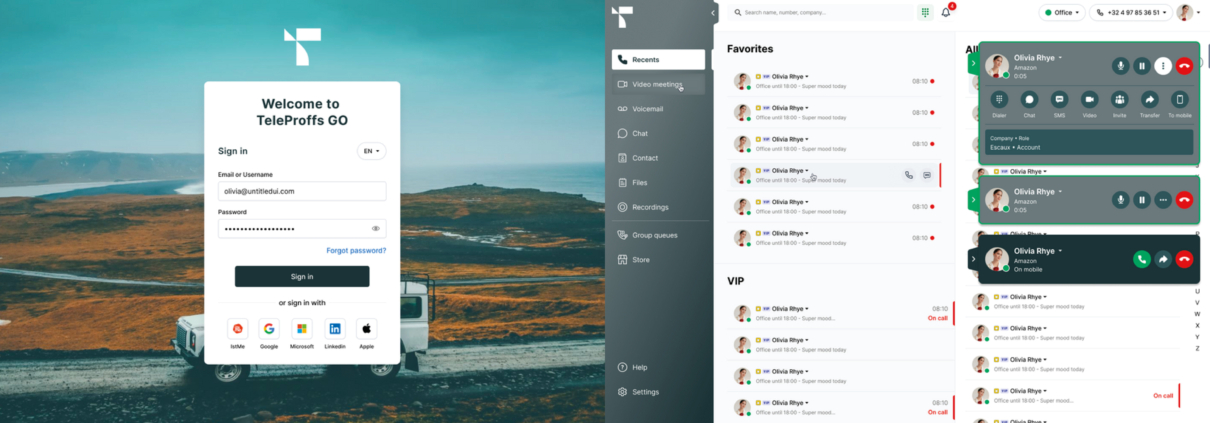Mute microphone on the expanded call card
Image resolution: width=1210 pixels, height=423 pixels.
coord(1121,66)
